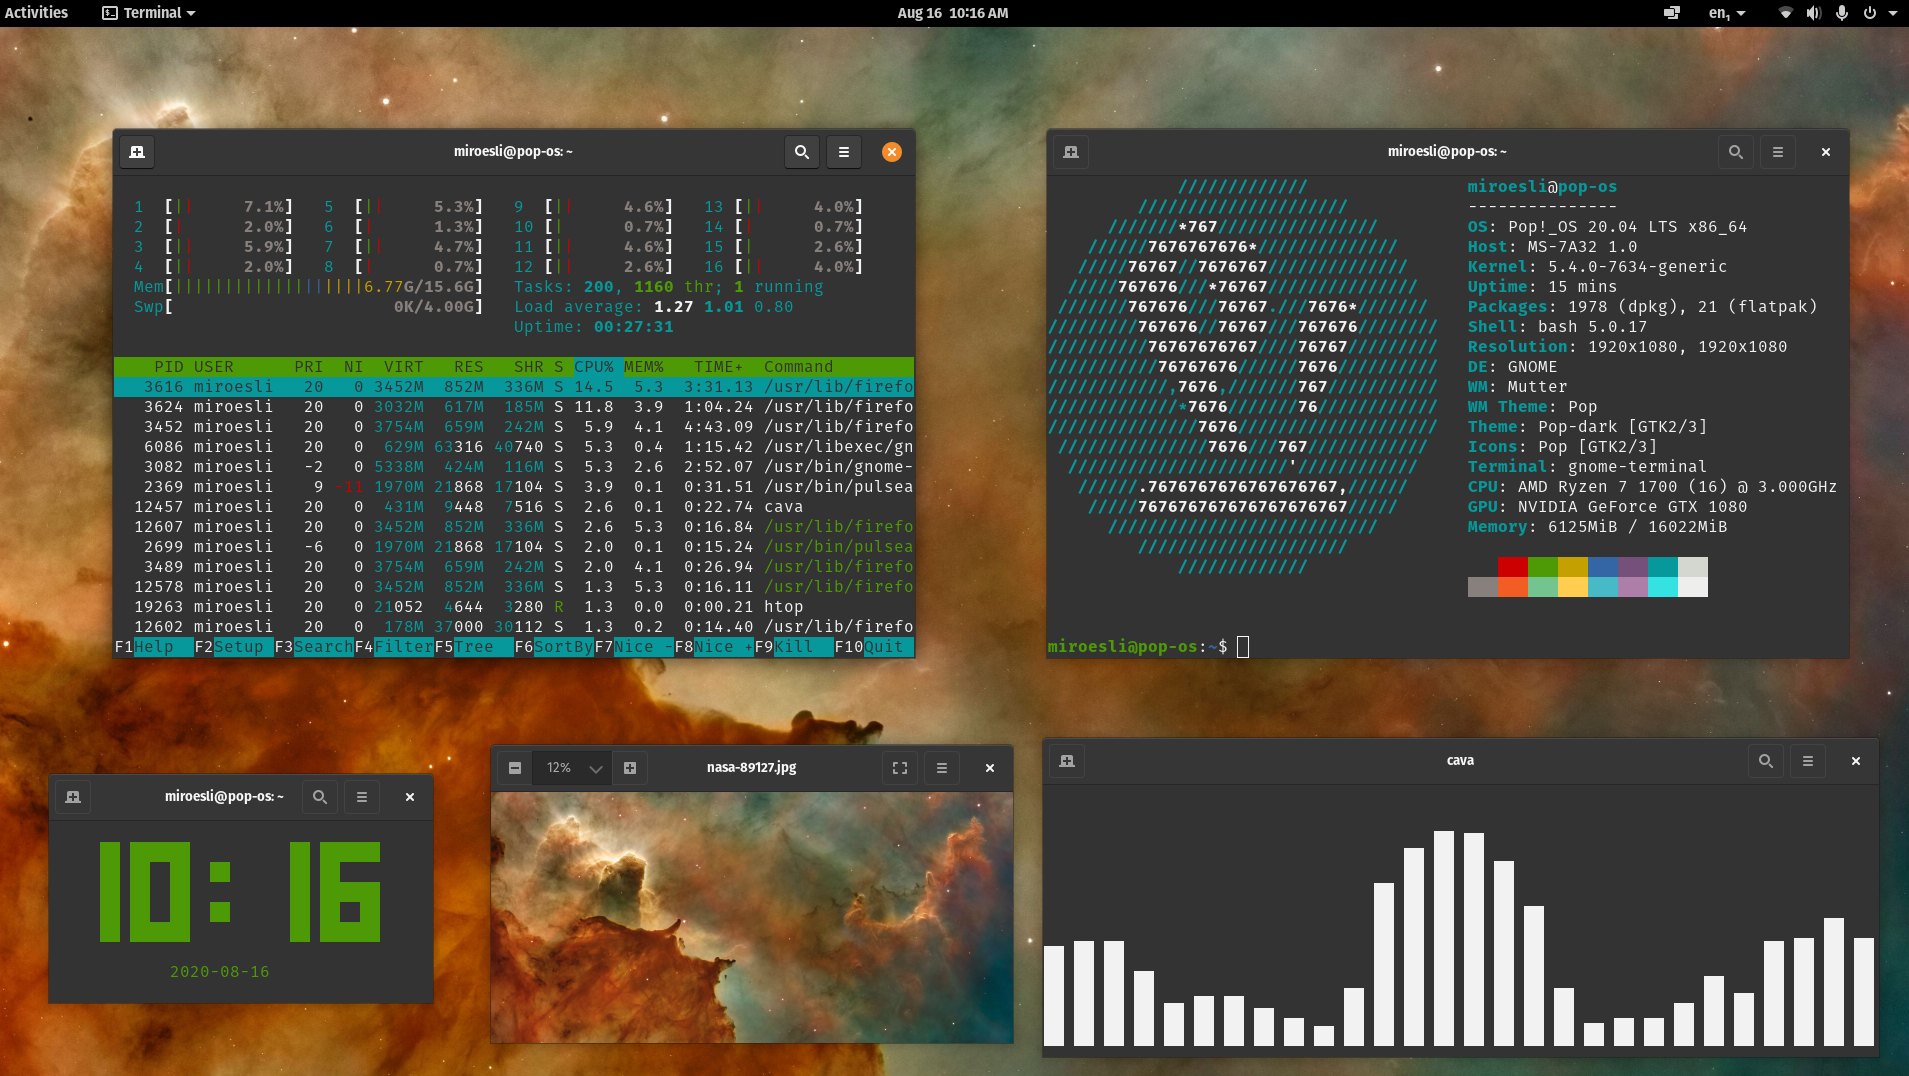Image resolution: width=1909 pixels, height=1076 pixels.
Task: Open new tab in clock terminal window
Action: [x=73, y=797]
